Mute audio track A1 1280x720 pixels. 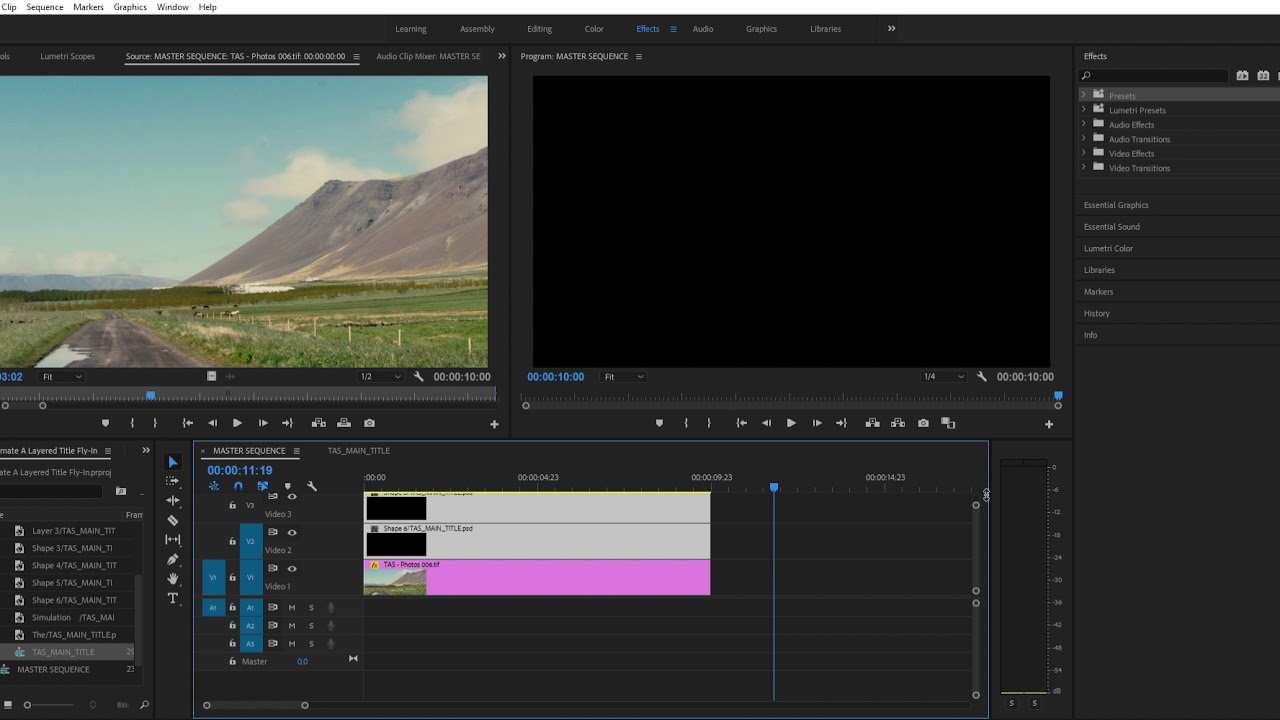point(292,607)
